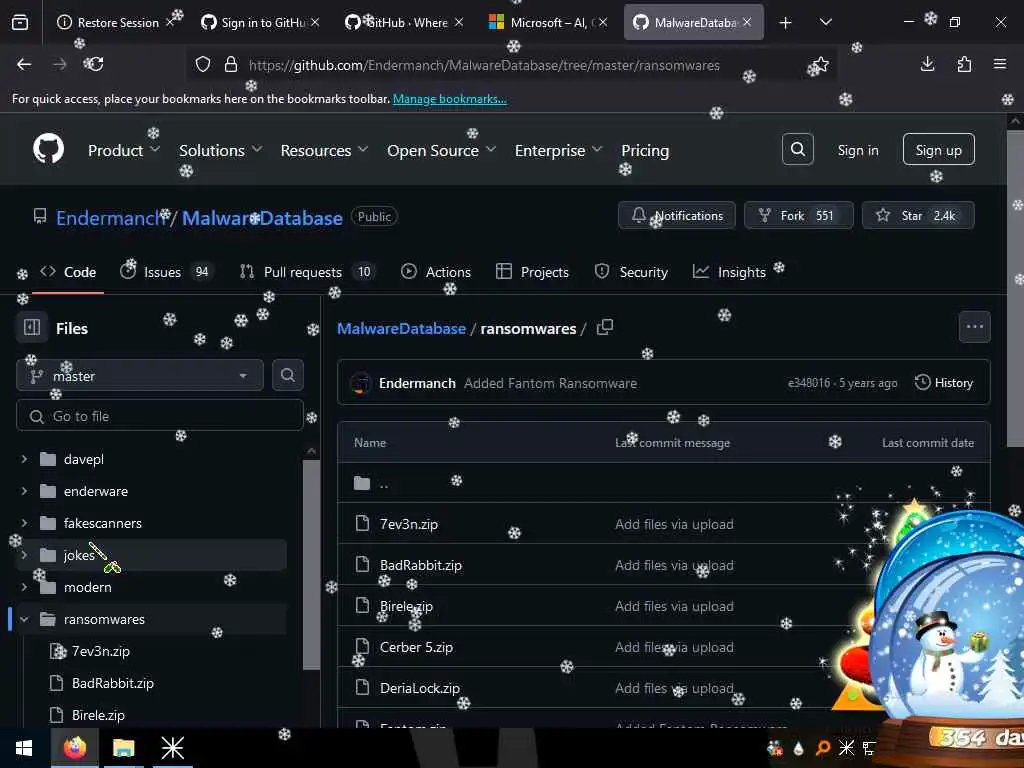This screenshot has height=768, width=1024.
Task: Open the GitHub search icon button
Action: 797,150
